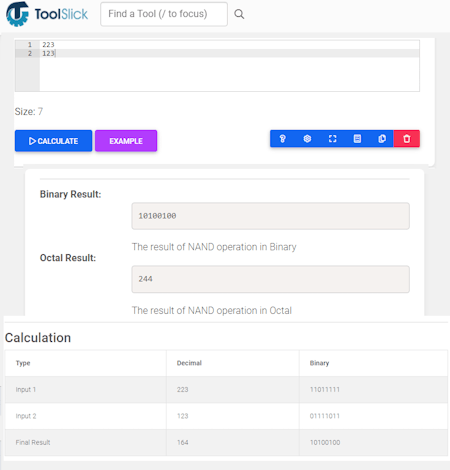Open the help question-mark icon
The image size is (450, 470).
pos(282,139)
